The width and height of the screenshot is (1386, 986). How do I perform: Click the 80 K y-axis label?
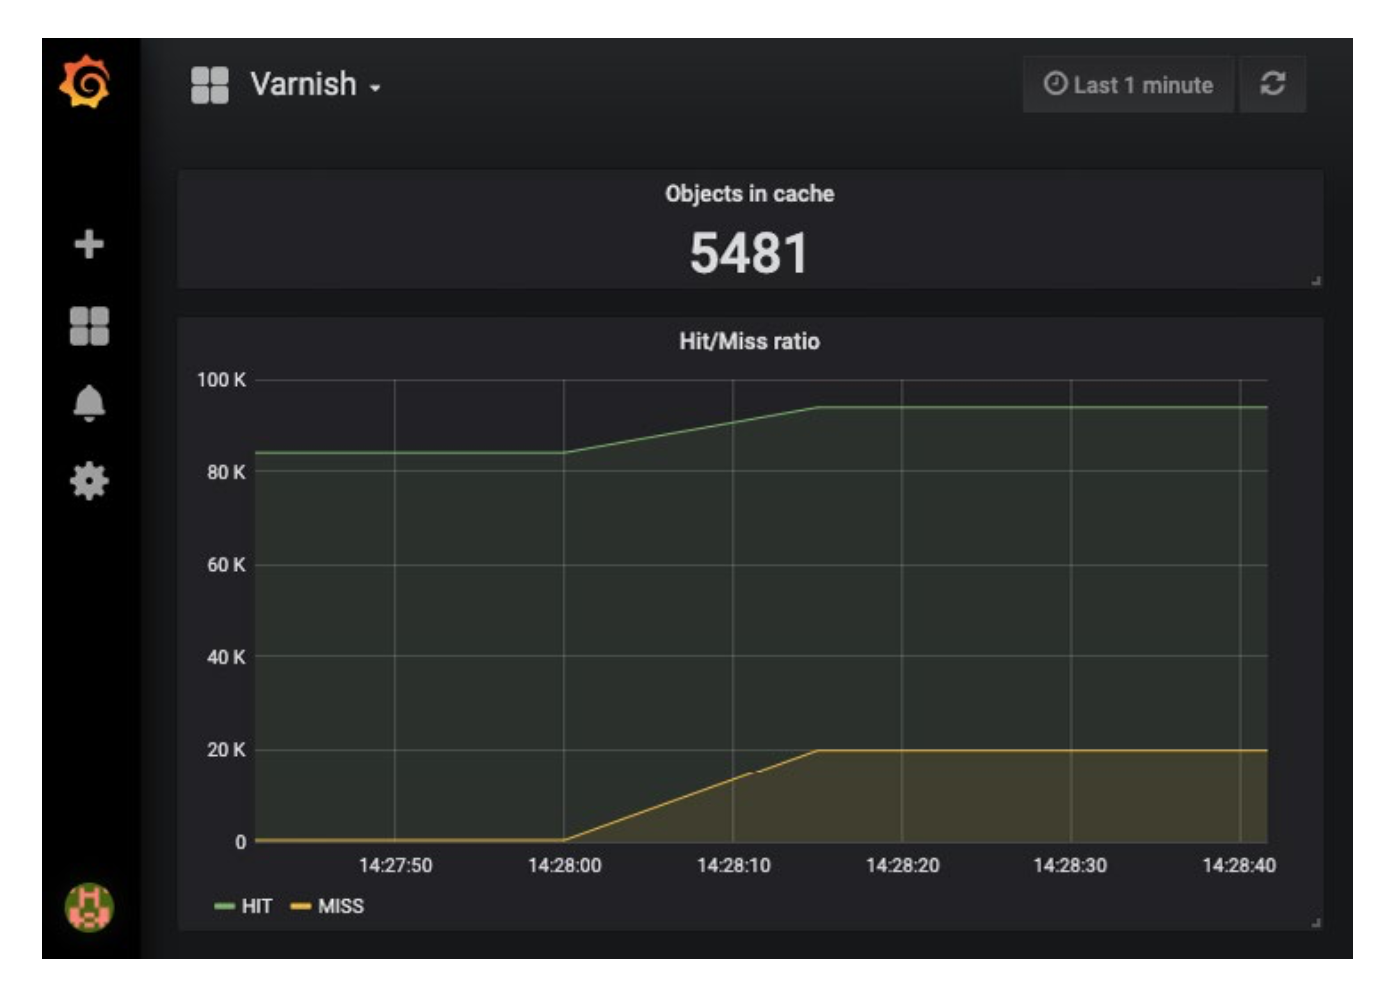coord(226,472)
